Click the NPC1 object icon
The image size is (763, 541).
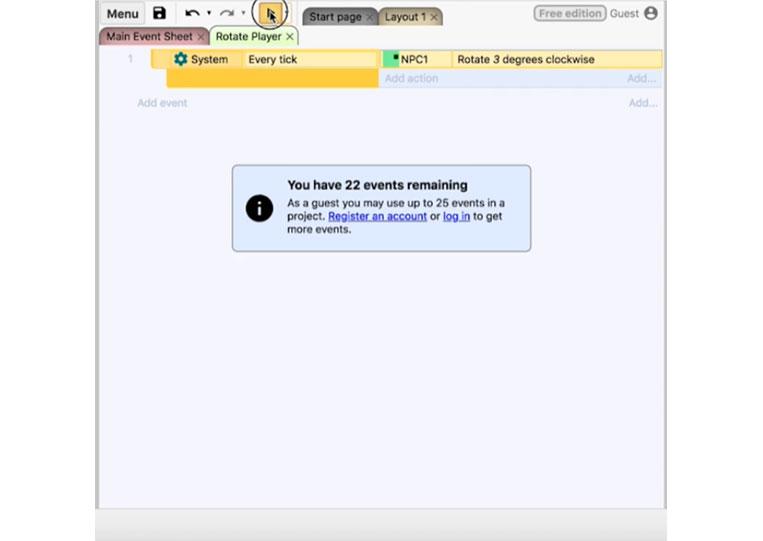[391, 59]
